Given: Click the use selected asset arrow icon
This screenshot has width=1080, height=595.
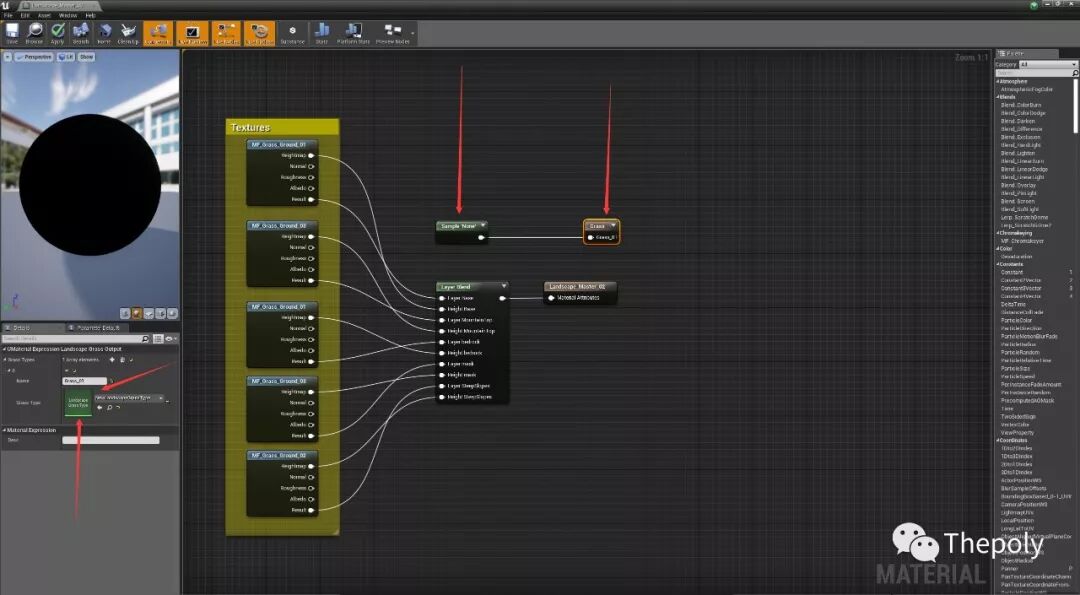Looking at the screenshot, I should (100, 408).
